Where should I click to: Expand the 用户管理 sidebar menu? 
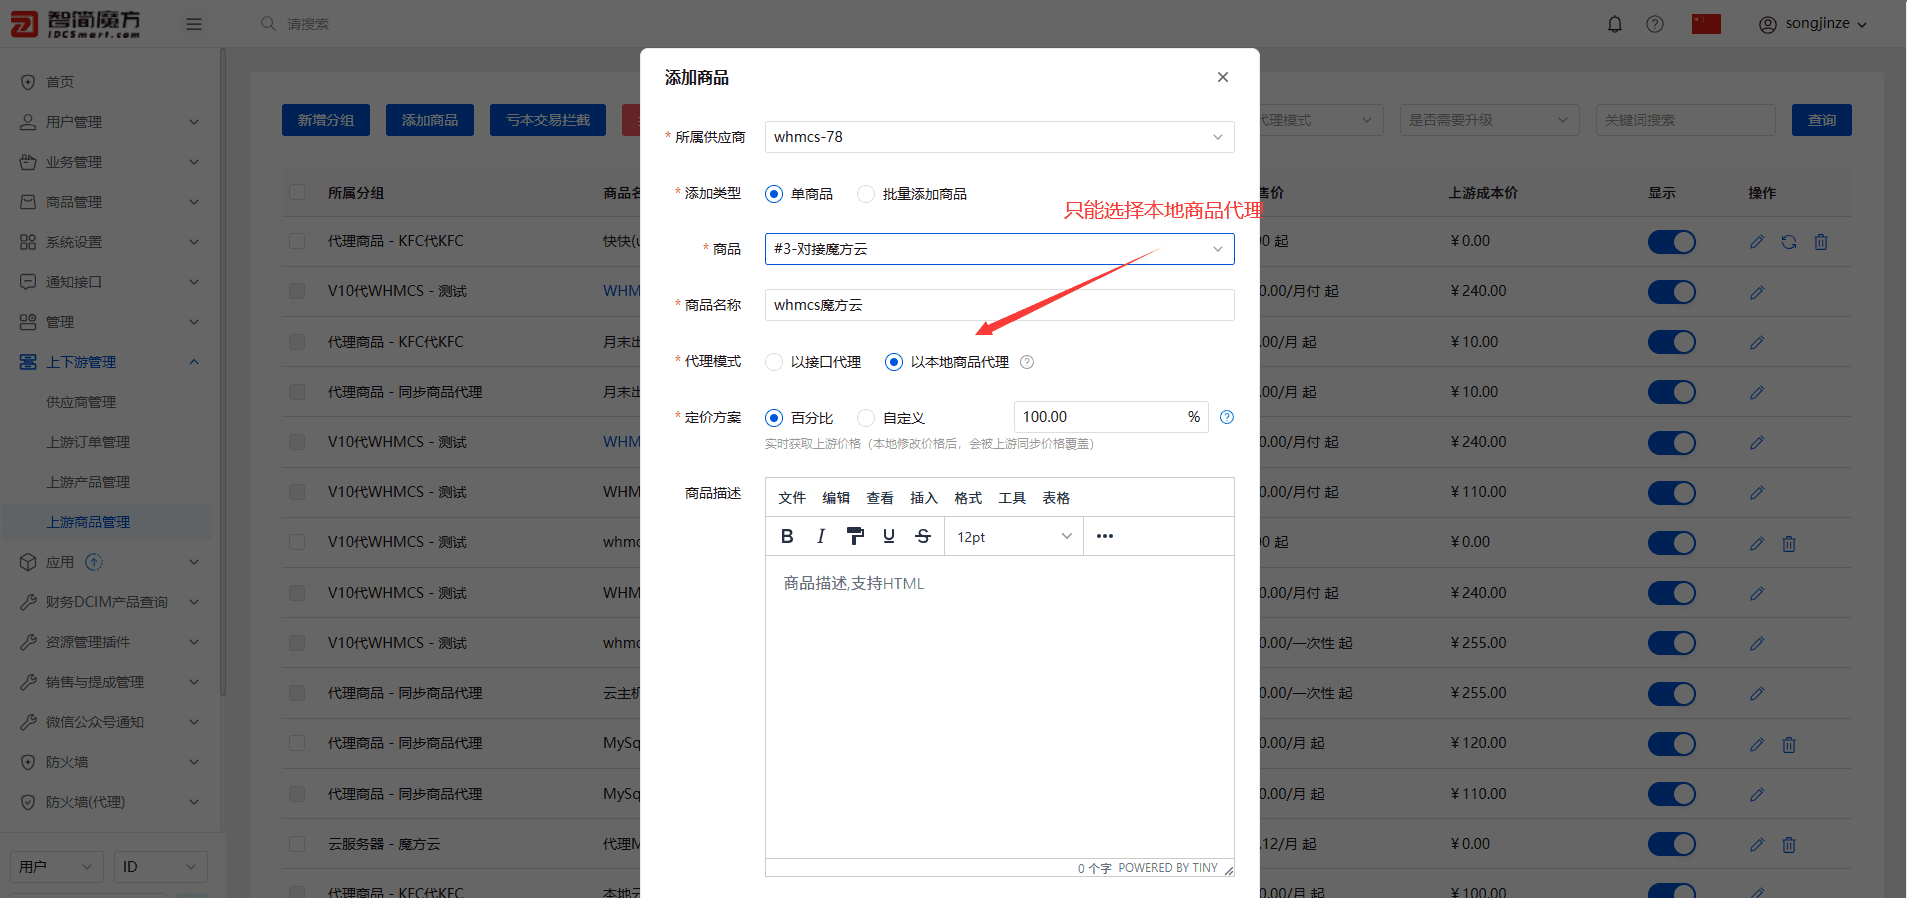(x=110, y=122)
